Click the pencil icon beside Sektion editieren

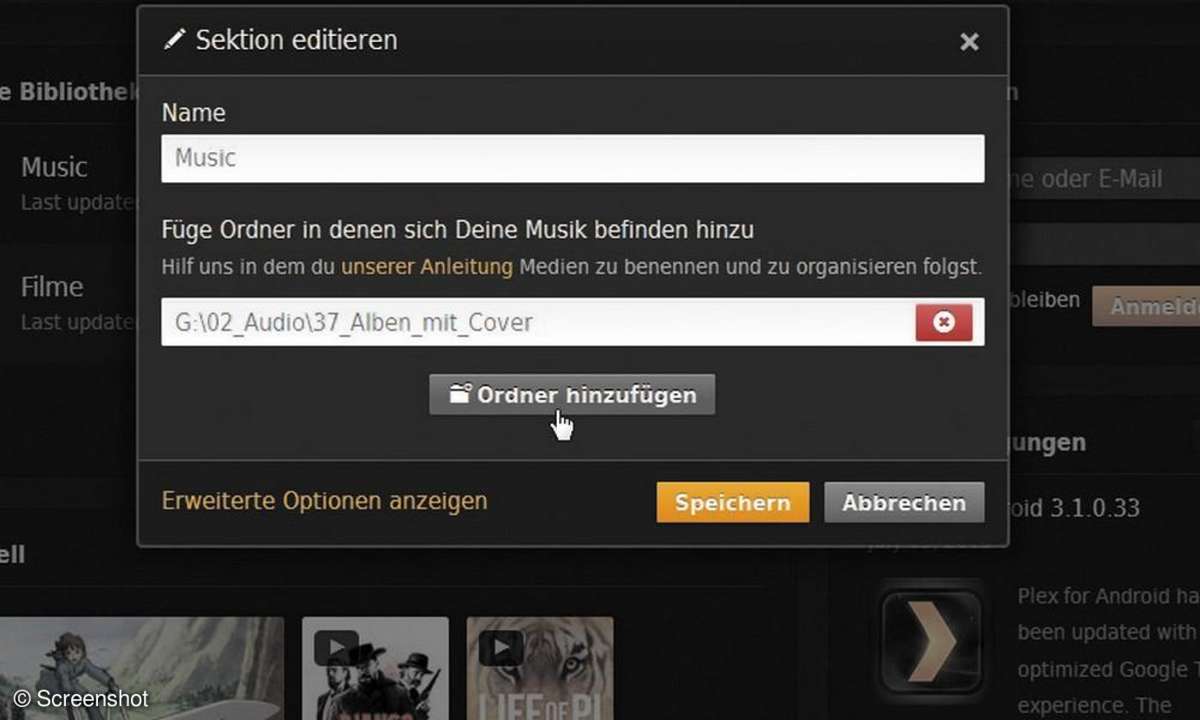[175, 40]
